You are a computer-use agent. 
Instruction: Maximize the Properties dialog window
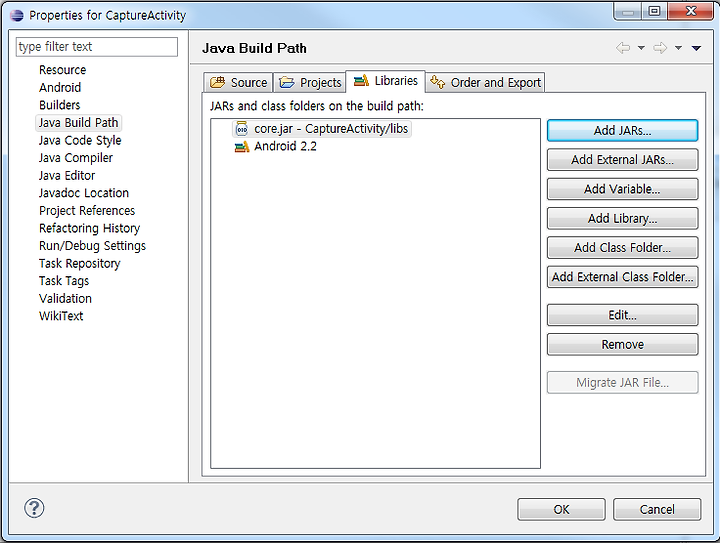654,11
